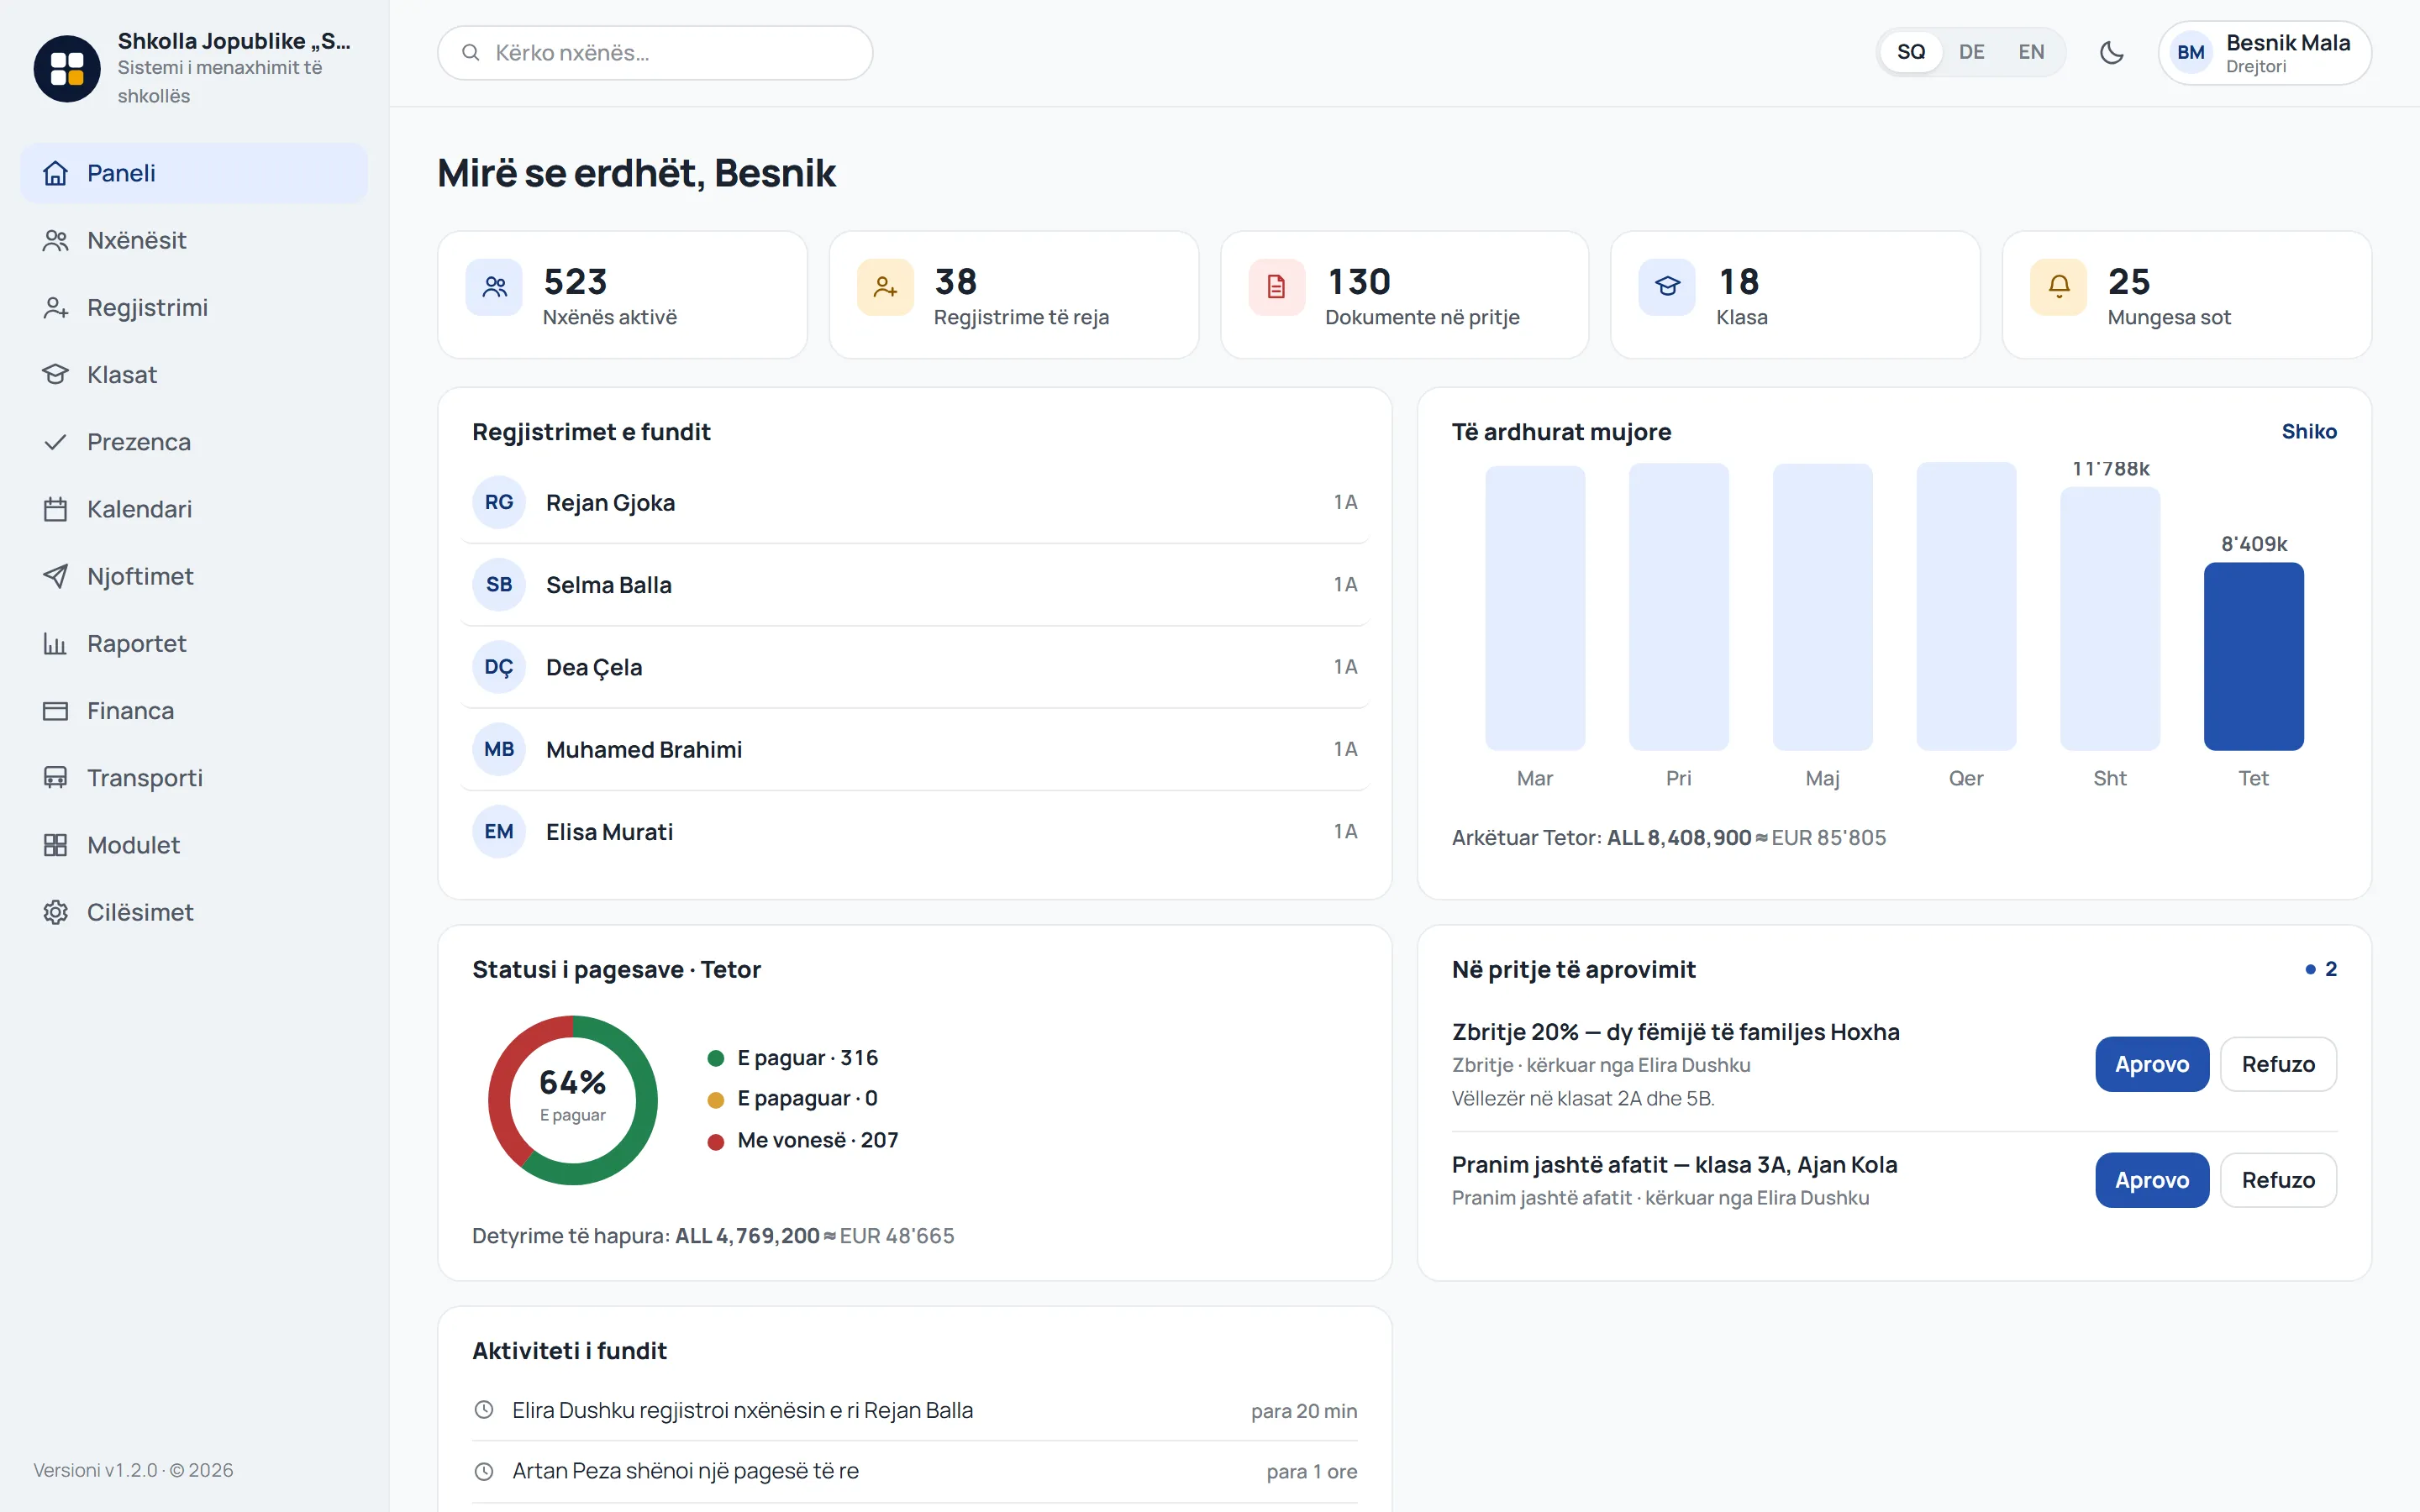The height and width of the screenshot is (1512, 2420).
Task: Switch language to SQ
Action: pos(1910,52)
